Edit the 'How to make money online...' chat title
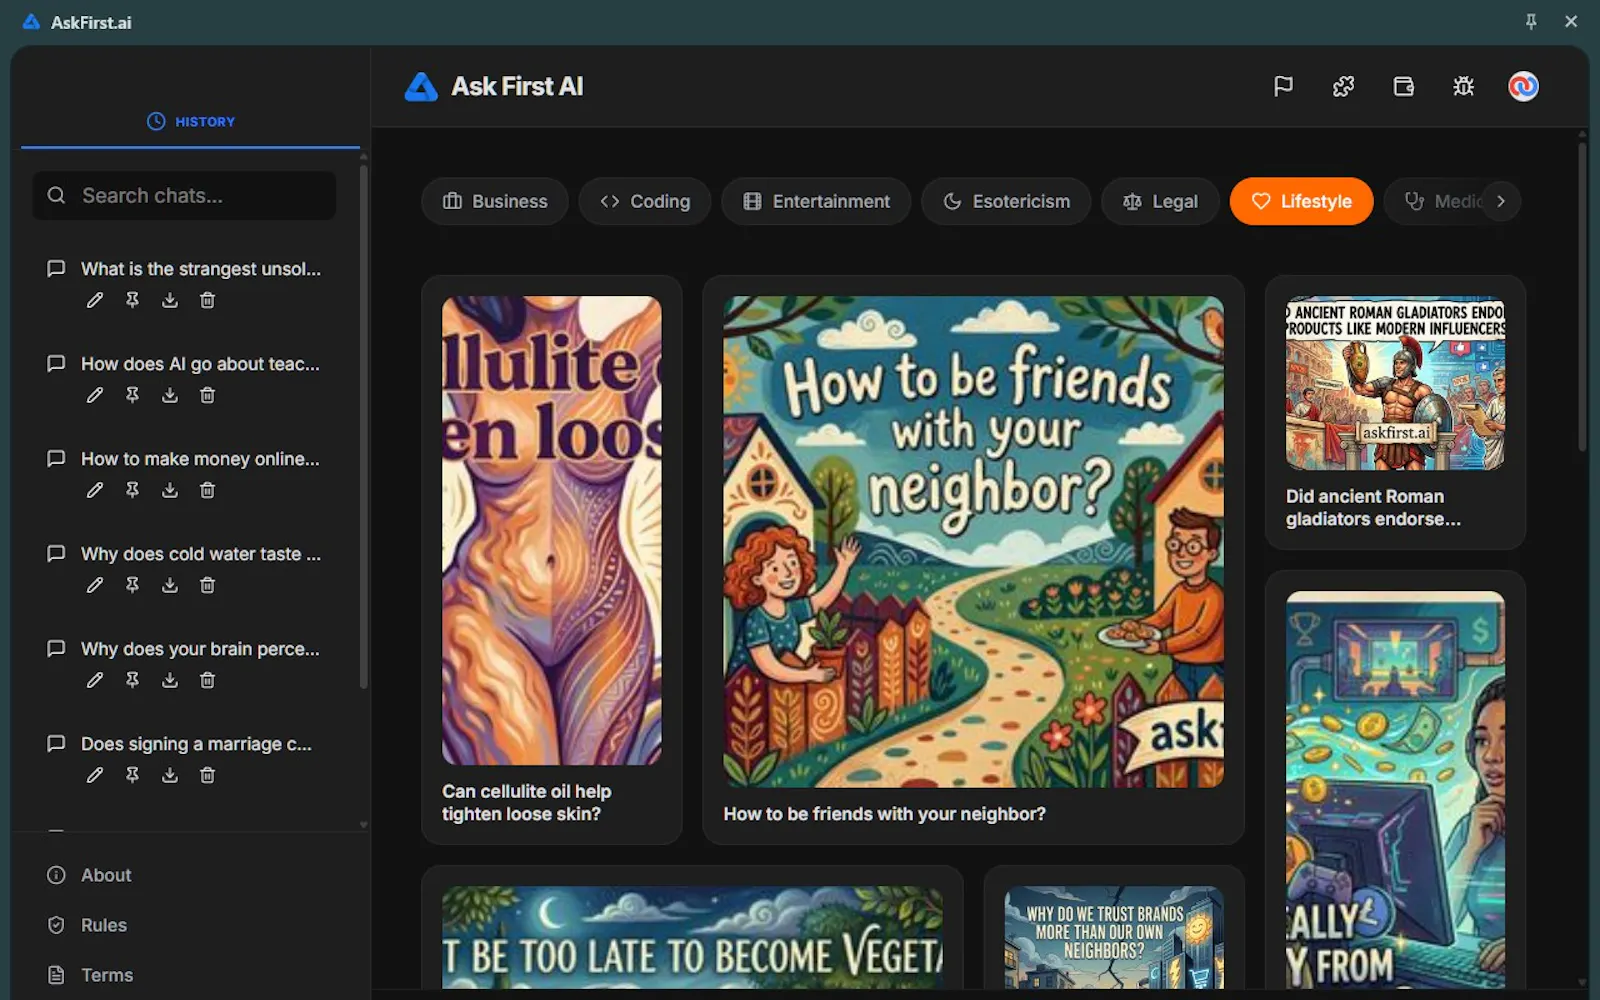Viewport: 1600px width, 1000px height. point(94,490)
